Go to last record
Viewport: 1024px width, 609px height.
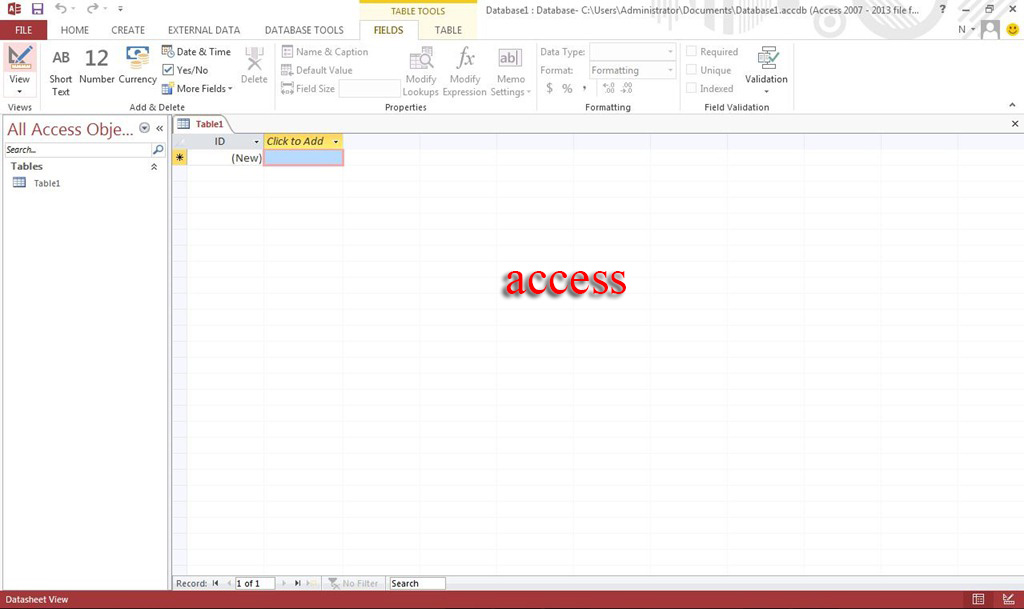(298, 584)
